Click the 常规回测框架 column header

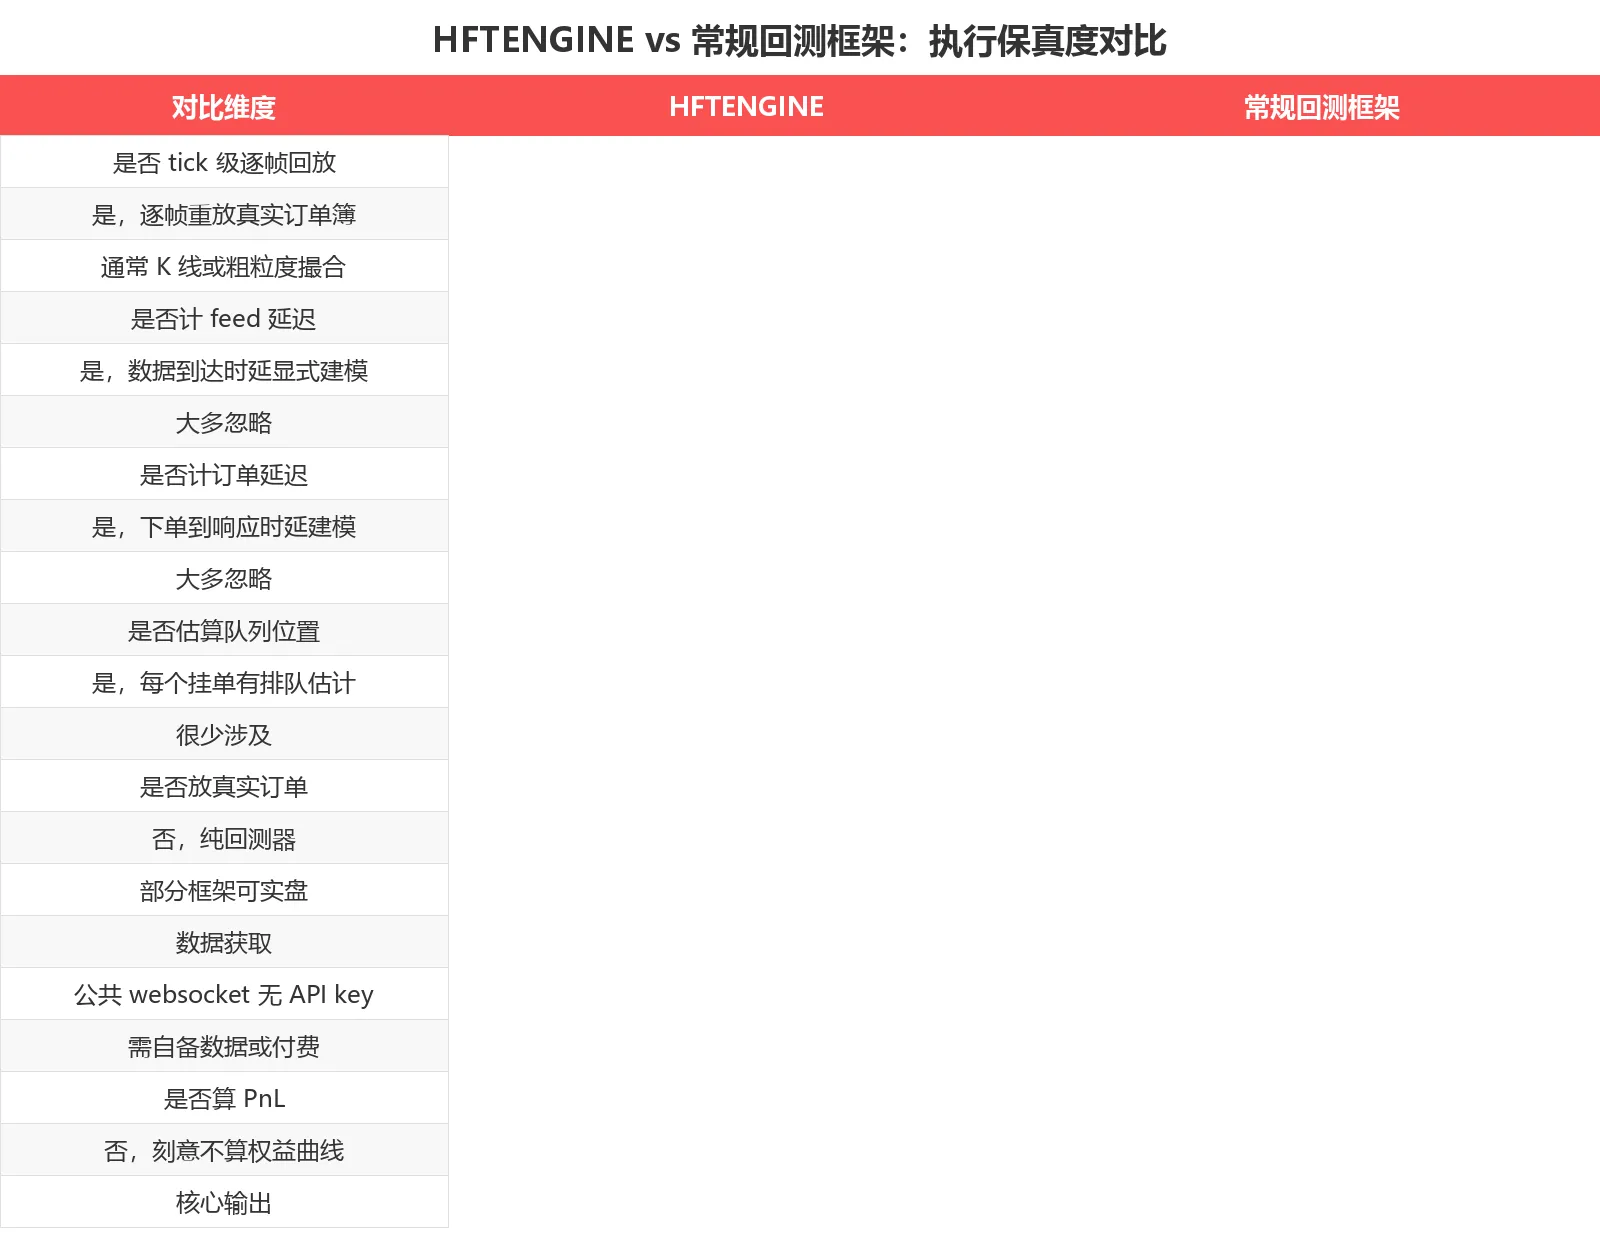point(1321,106)
